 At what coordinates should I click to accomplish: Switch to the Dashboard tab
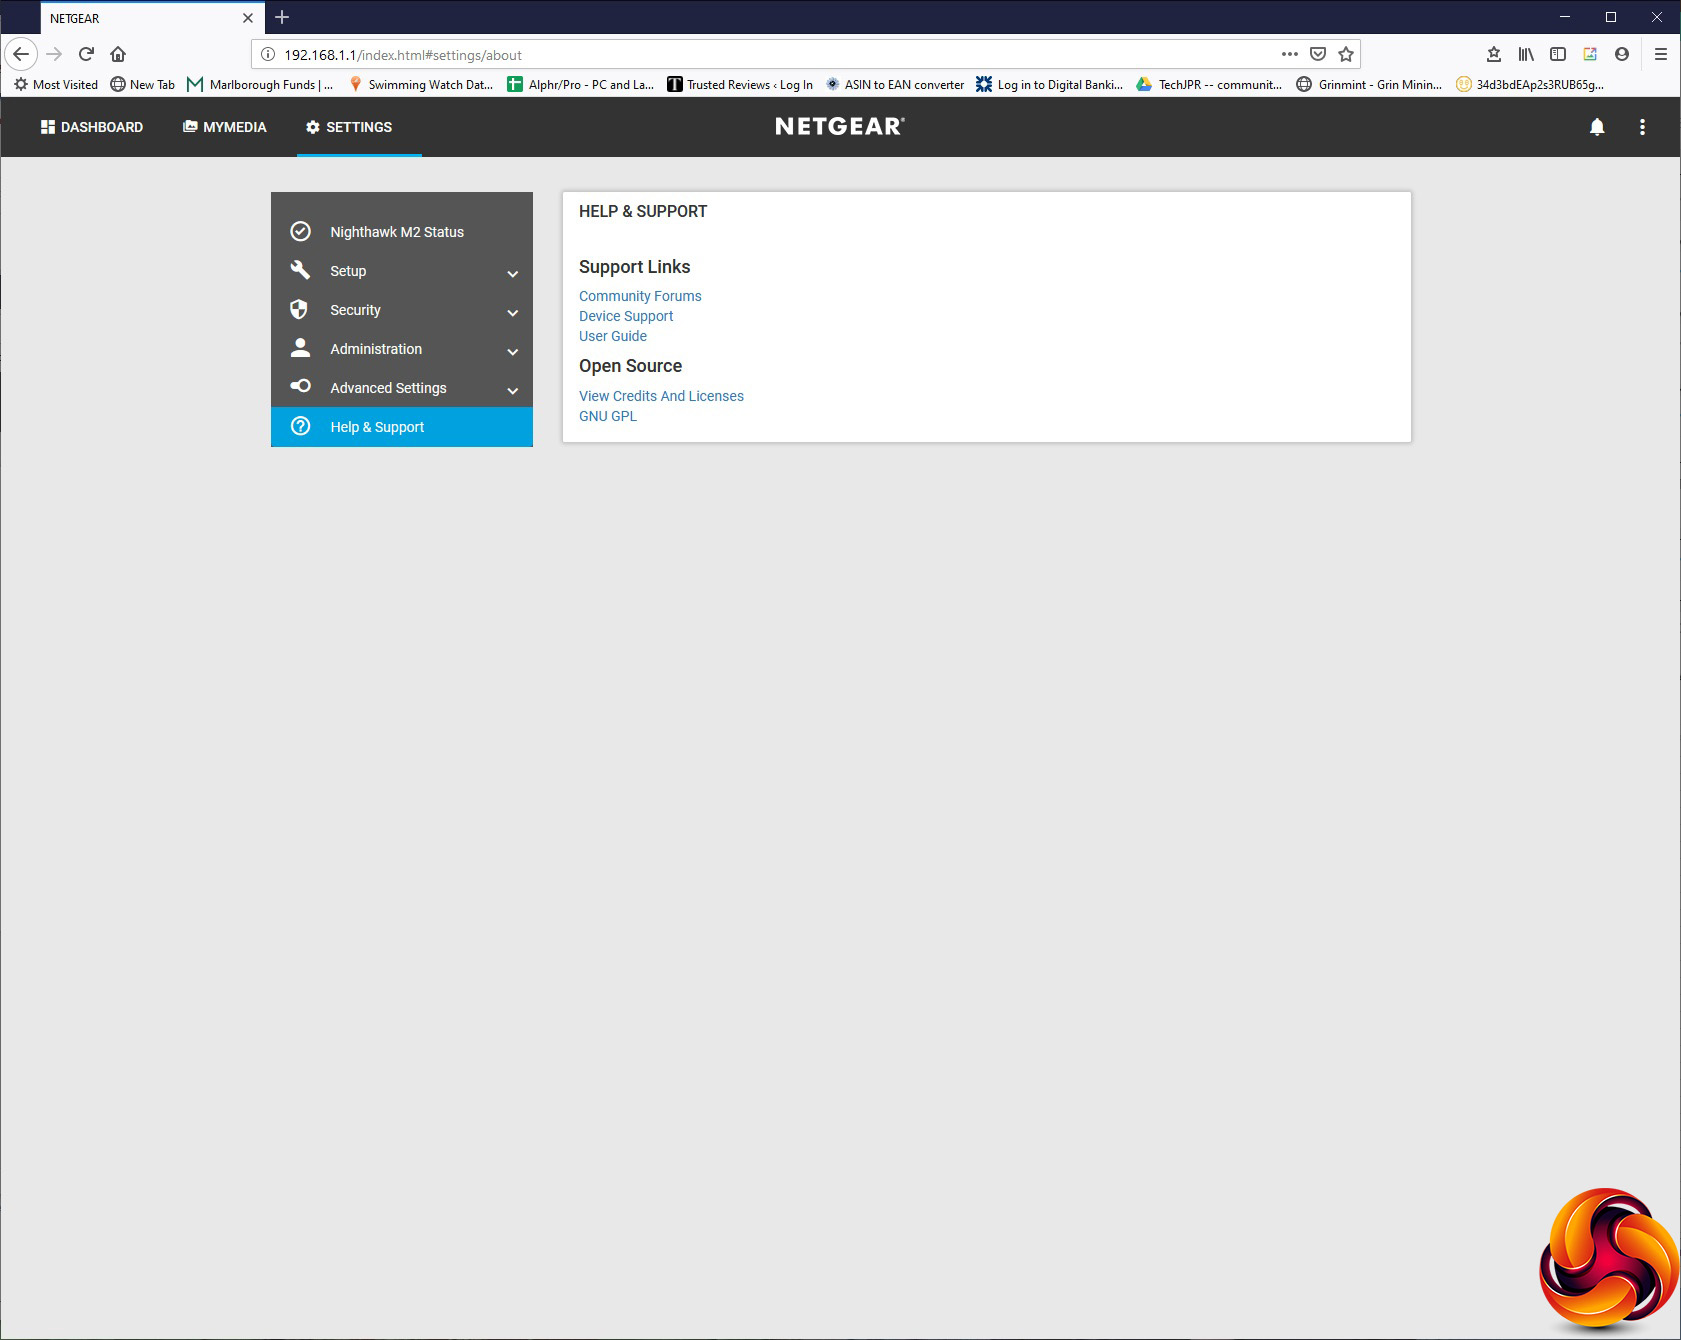92,127
